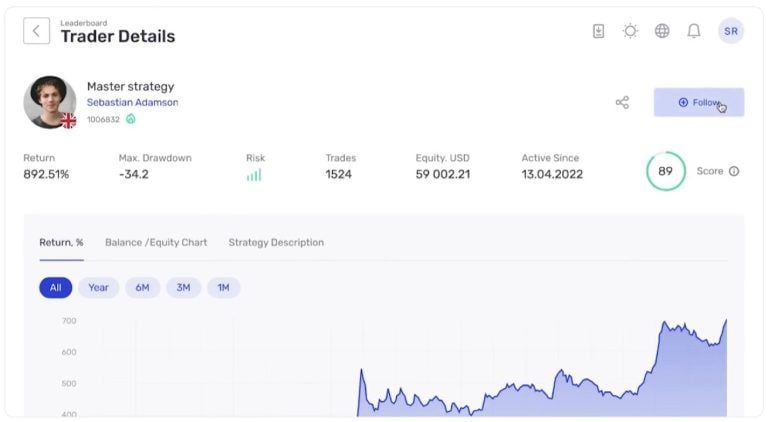
Task: Select the Year time range
Action: [x=98, y=288]
